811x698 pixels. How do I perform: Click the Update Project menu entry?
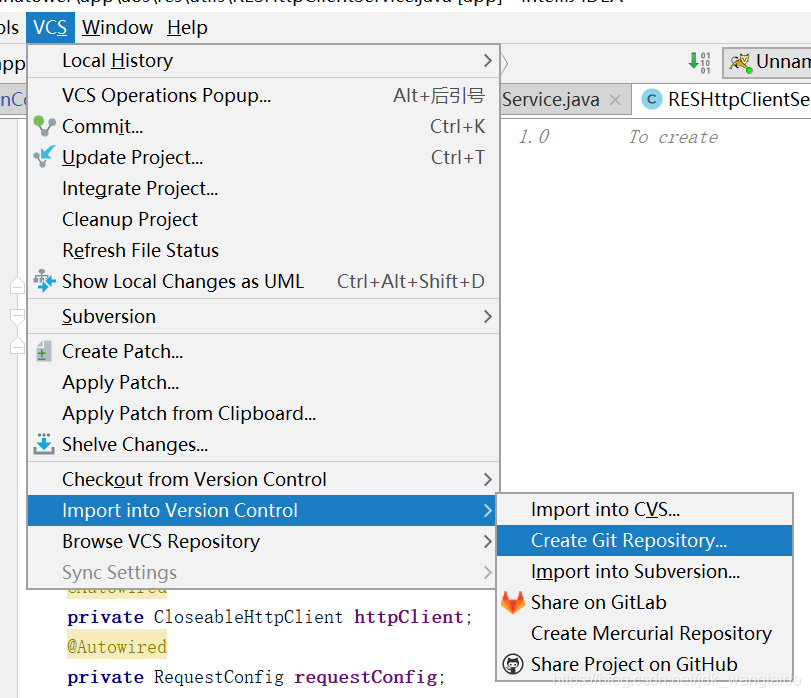263,157
